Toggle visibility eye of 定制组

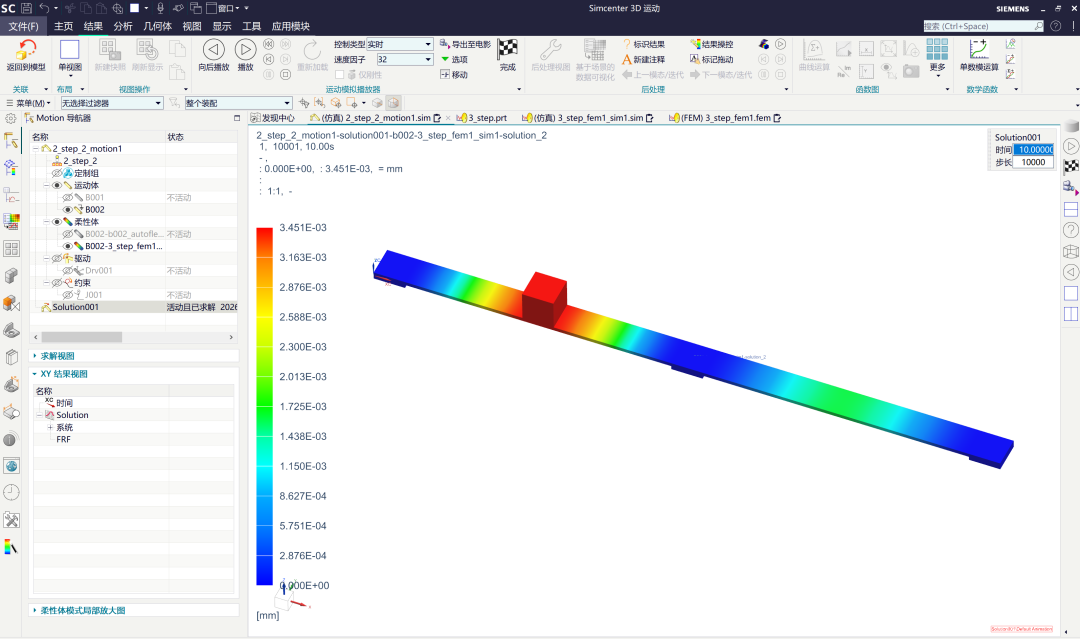[x=56, y=173]
